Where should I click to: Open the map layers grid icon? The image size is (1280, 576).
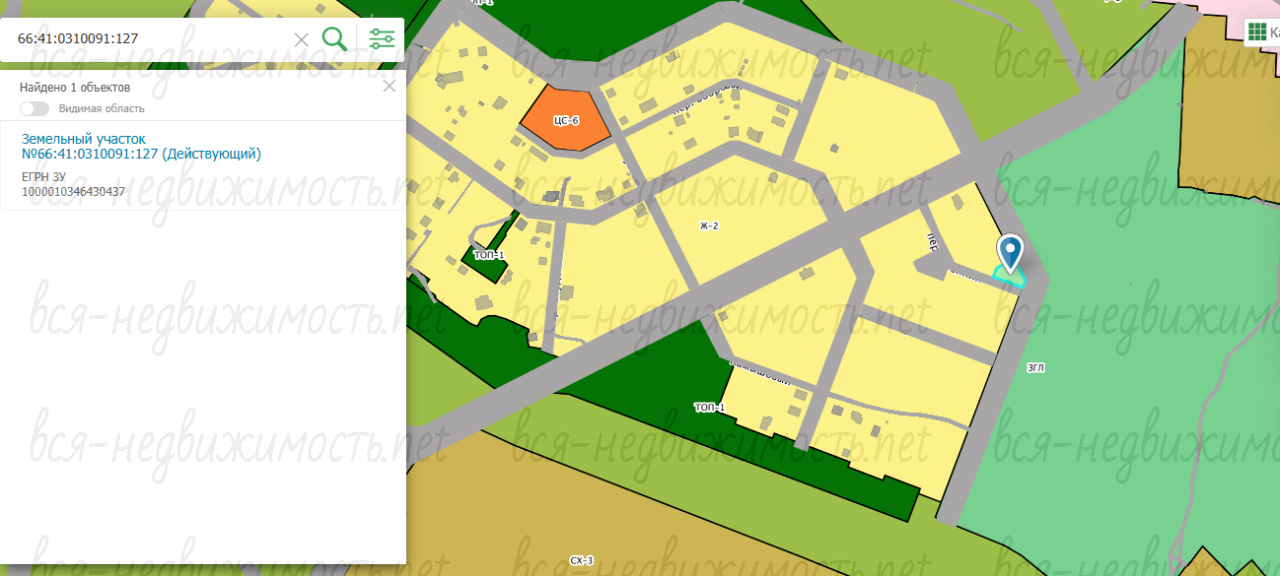tap(1257, 32)
